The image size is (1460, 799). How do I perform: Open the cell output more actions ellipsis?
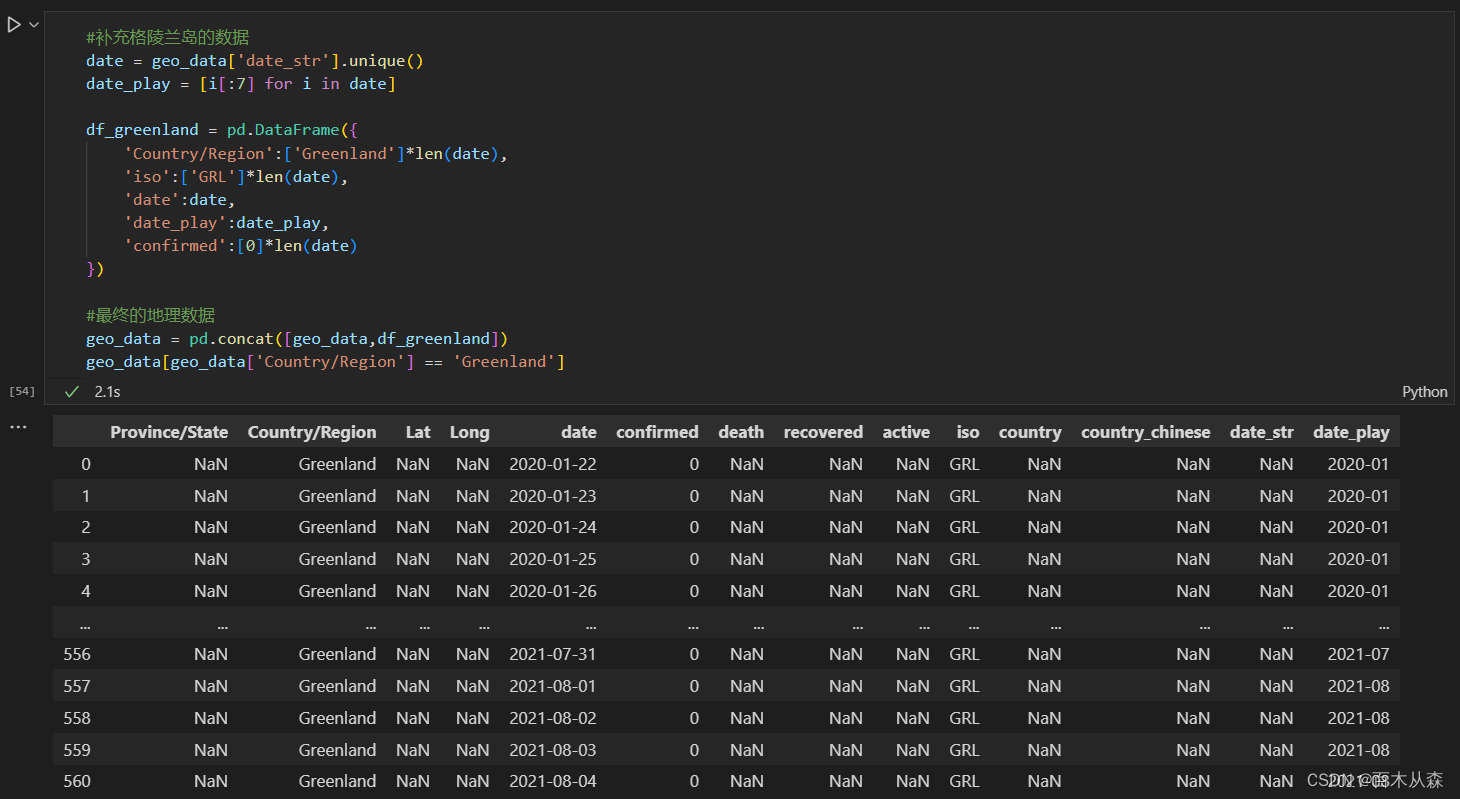click(18, 428)
